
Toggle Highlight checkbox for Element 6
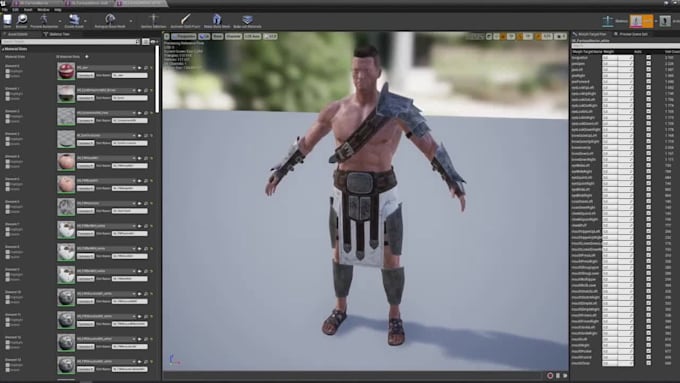[x=8, y=207]
